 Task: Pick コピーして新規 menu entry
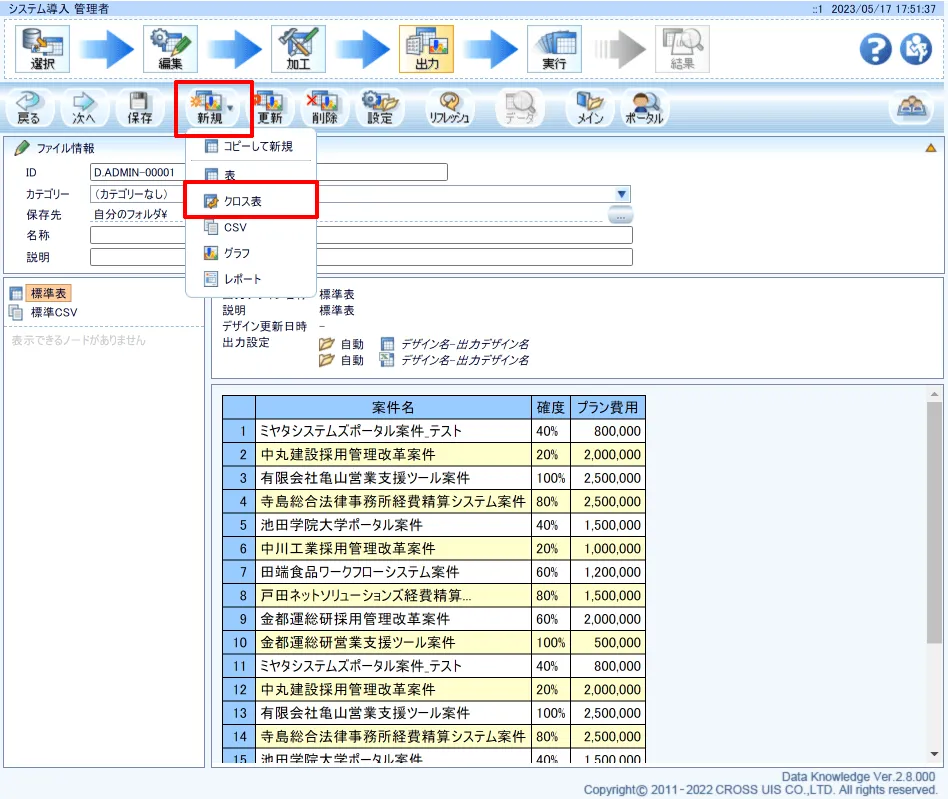click(x=257, y=147)
